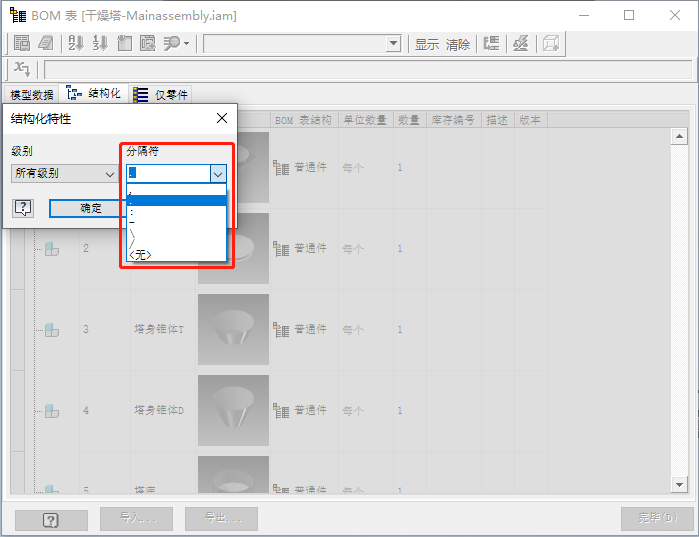
Task: Close the 结构化特性 dialog
Action: pos(222,118)
